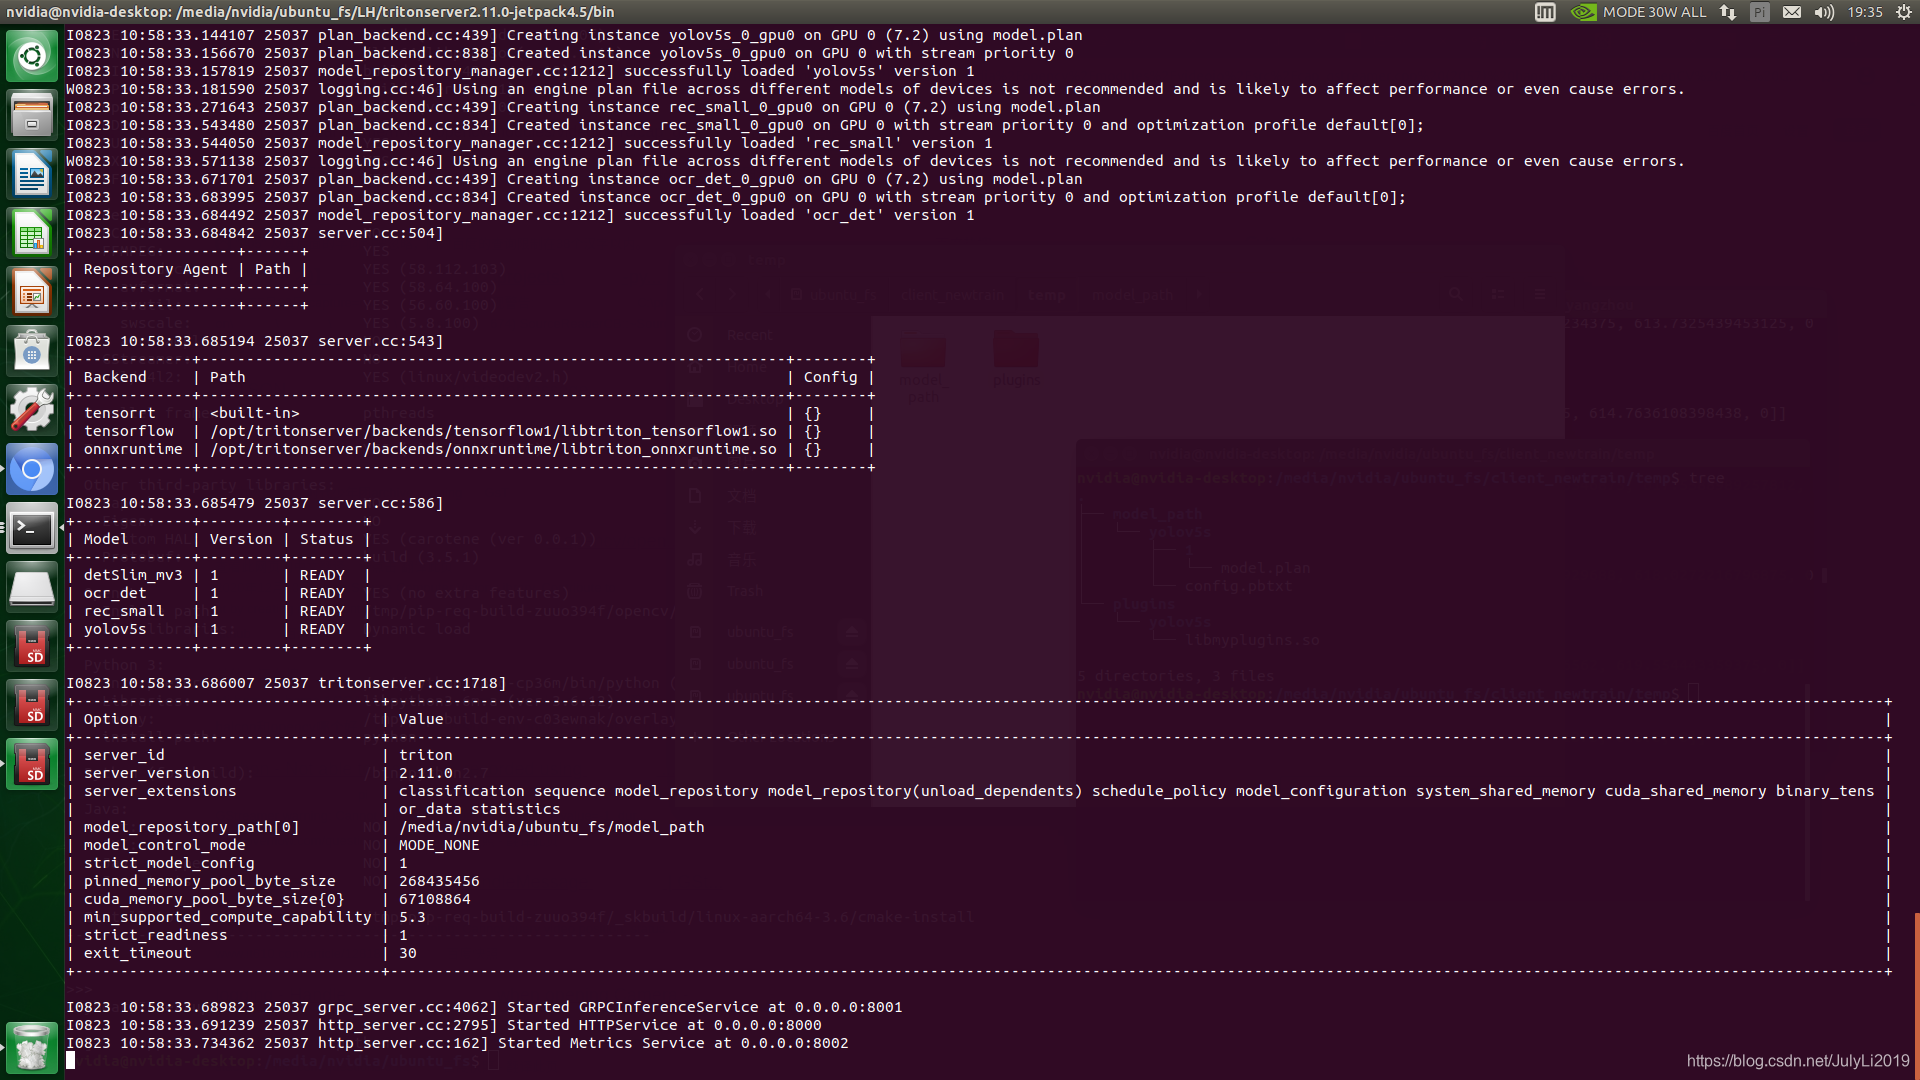Image resolution: width=1920 pixels, height=1080 pixels.
Task: Open the network connections indicator
Action: [x=1728, y=12]
